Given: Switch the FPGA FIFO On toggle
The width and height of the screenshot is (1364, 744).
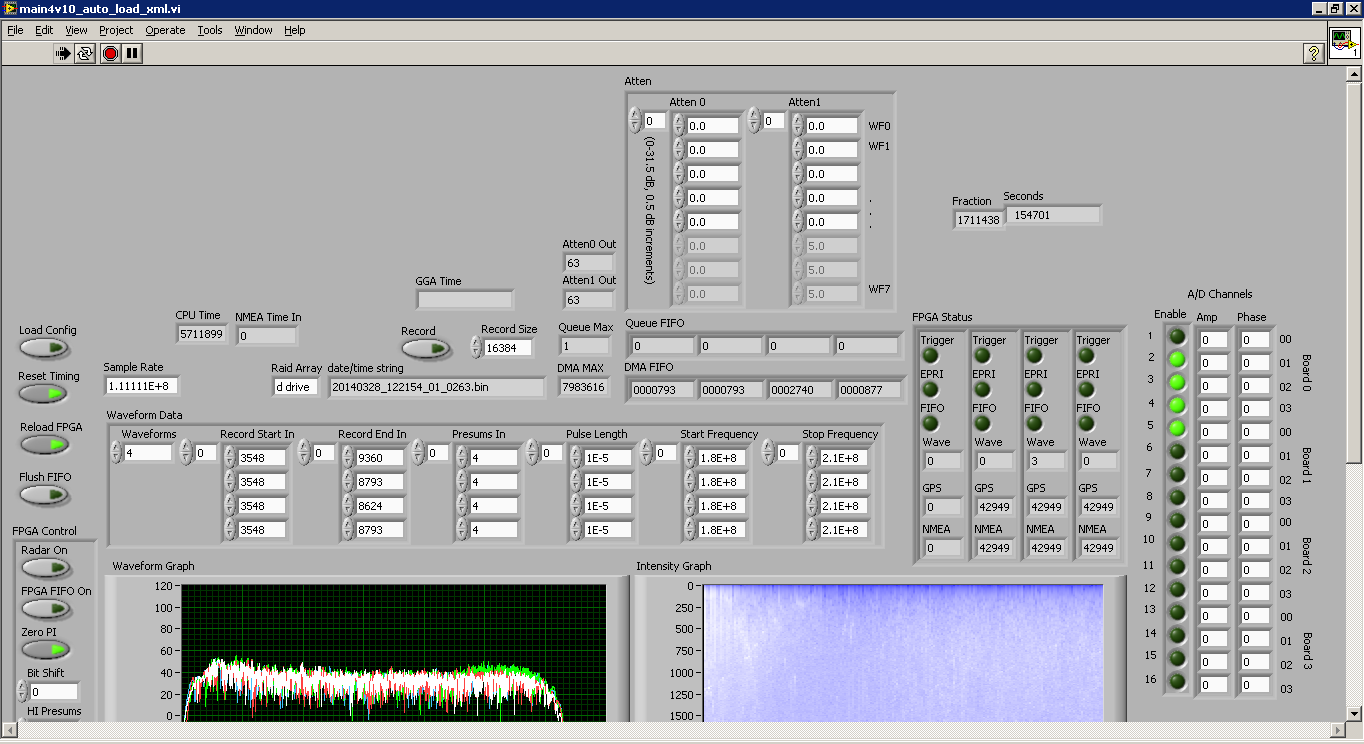Looking at the screenshot, I should pyautogui.click(x=45, y=608).
